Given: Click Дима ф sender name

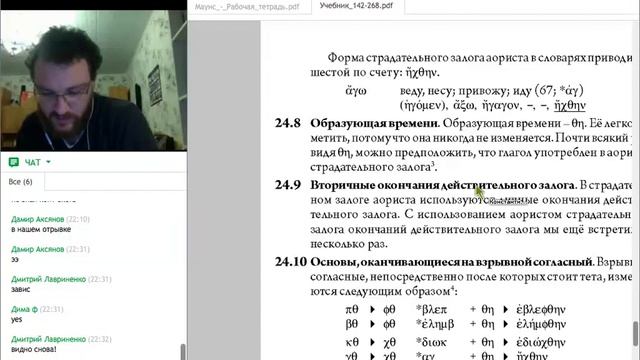Looking at the screenshot, I should pyautogui.click(x=24, y=309).
